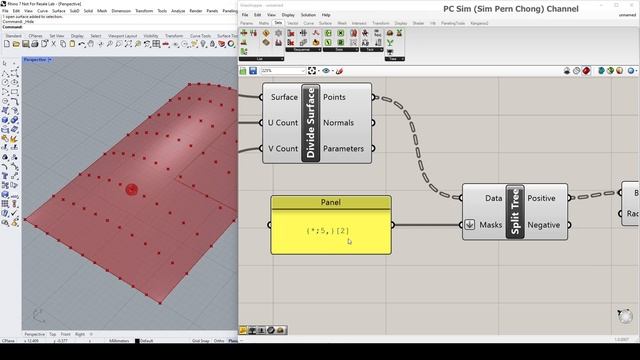This screenshot has height=360, width=640.
Task: Click the Negative output of Split Tree
Action: 544,225
